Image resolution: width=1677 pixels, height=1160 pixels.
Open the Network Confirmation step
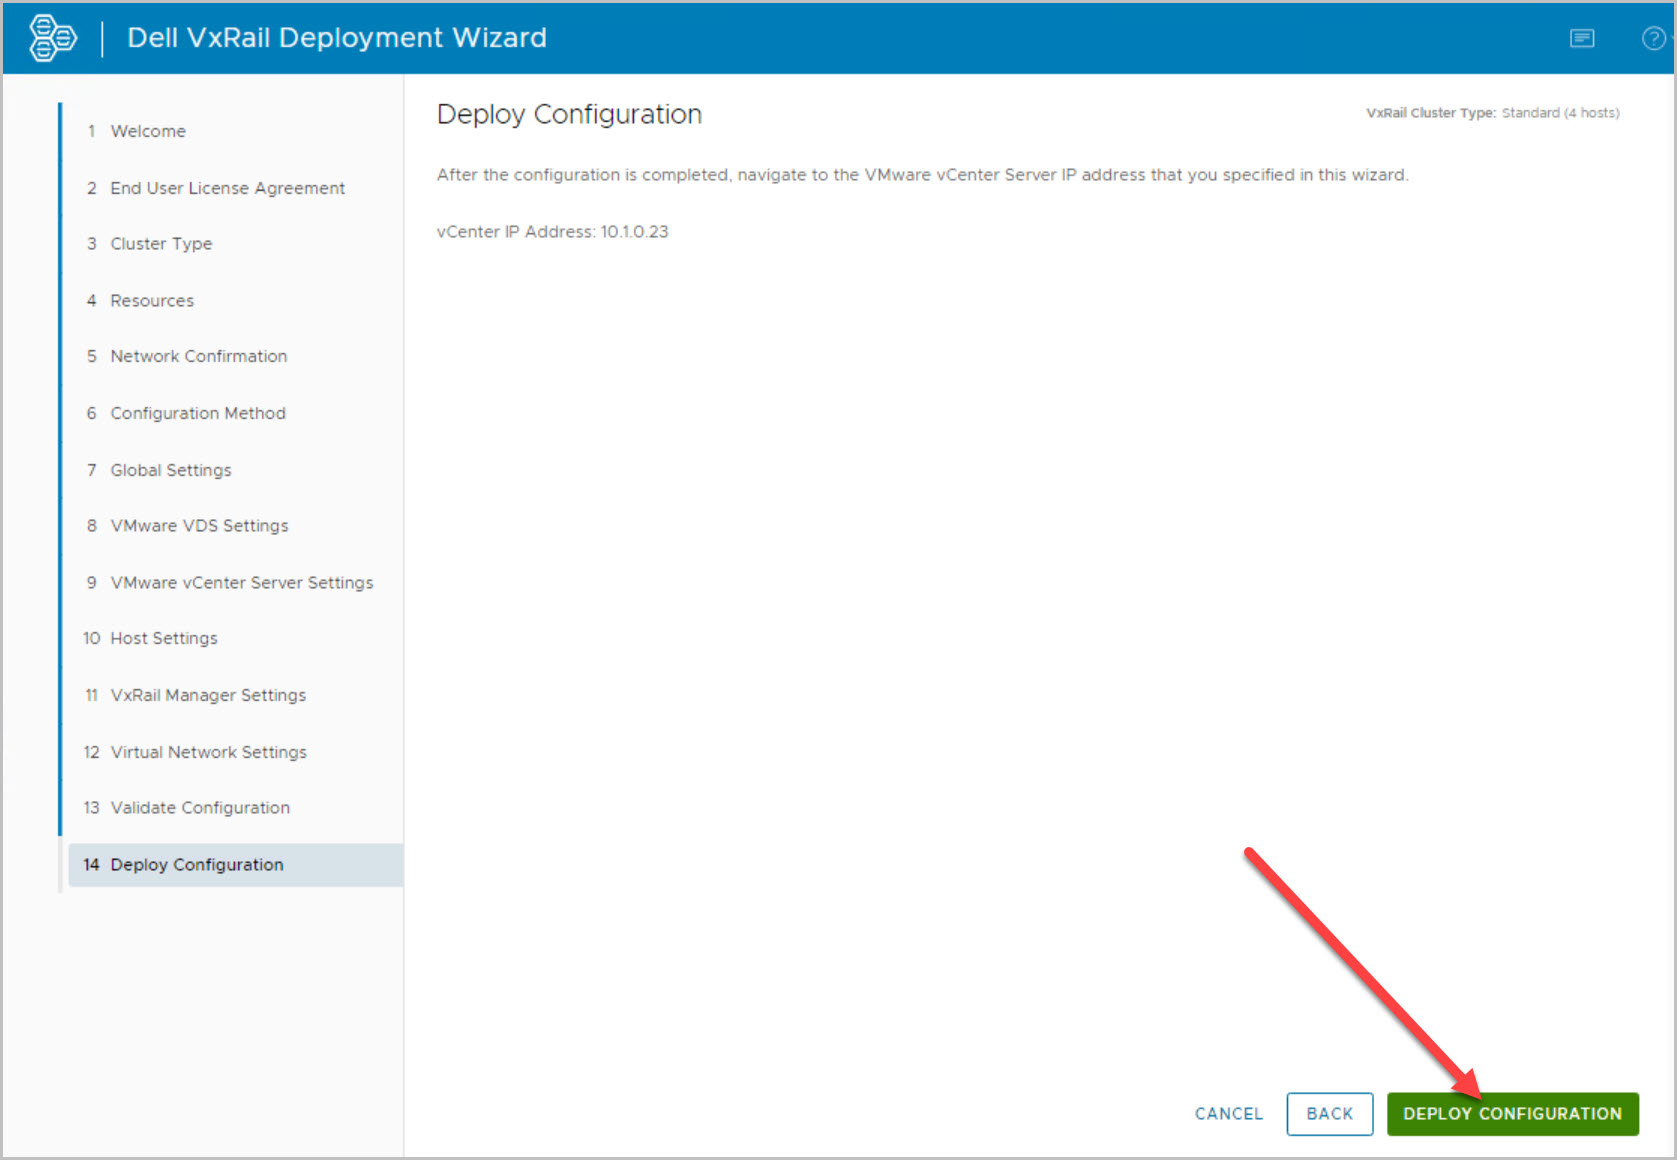pyautogui.click(x=198, y=356)
